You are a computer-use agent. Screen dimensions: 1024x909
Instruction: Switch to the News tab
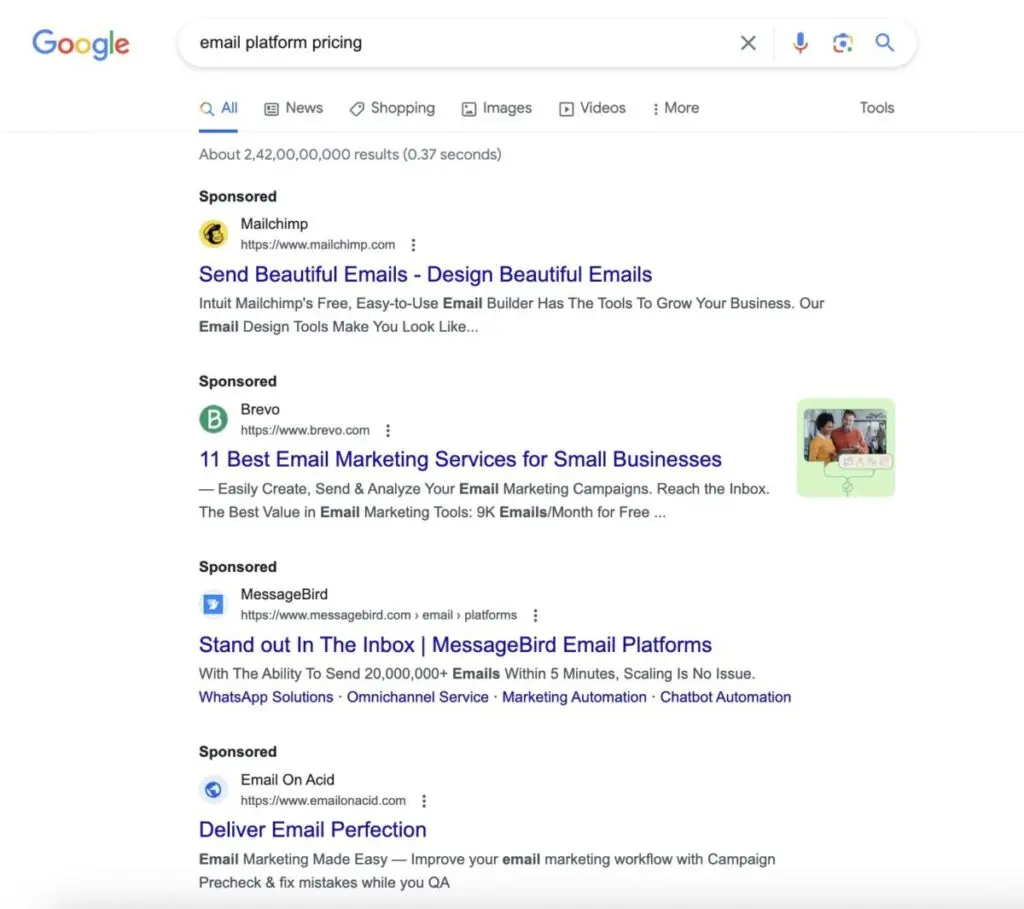pyautogui.click(x=293, y=108)
